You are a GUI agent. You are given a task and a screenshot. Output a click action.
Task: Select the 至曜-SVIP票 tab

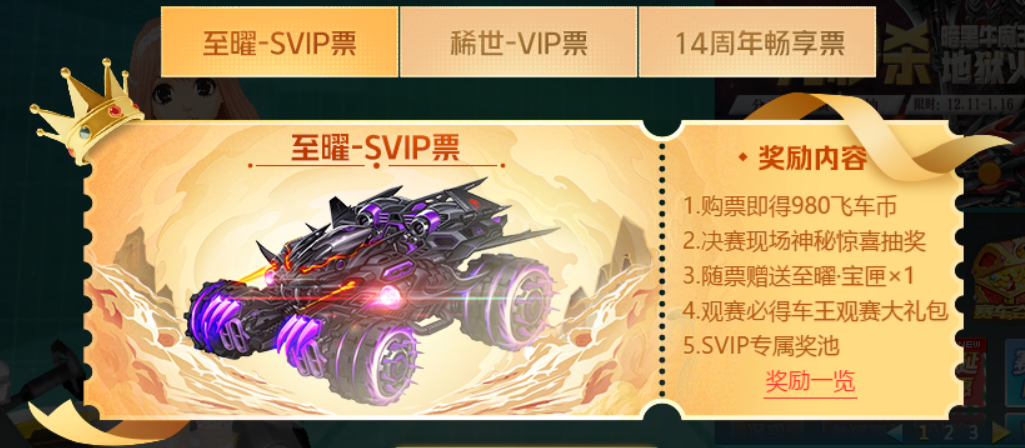tap(279, 43)
